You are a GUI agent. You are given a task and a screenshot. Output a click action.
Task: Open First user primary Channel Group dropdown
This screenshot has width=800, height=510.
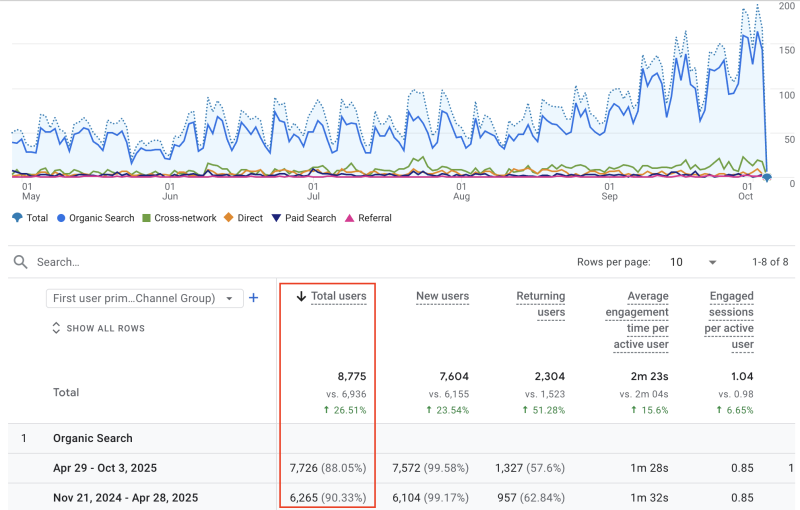[x=144, y=298]
